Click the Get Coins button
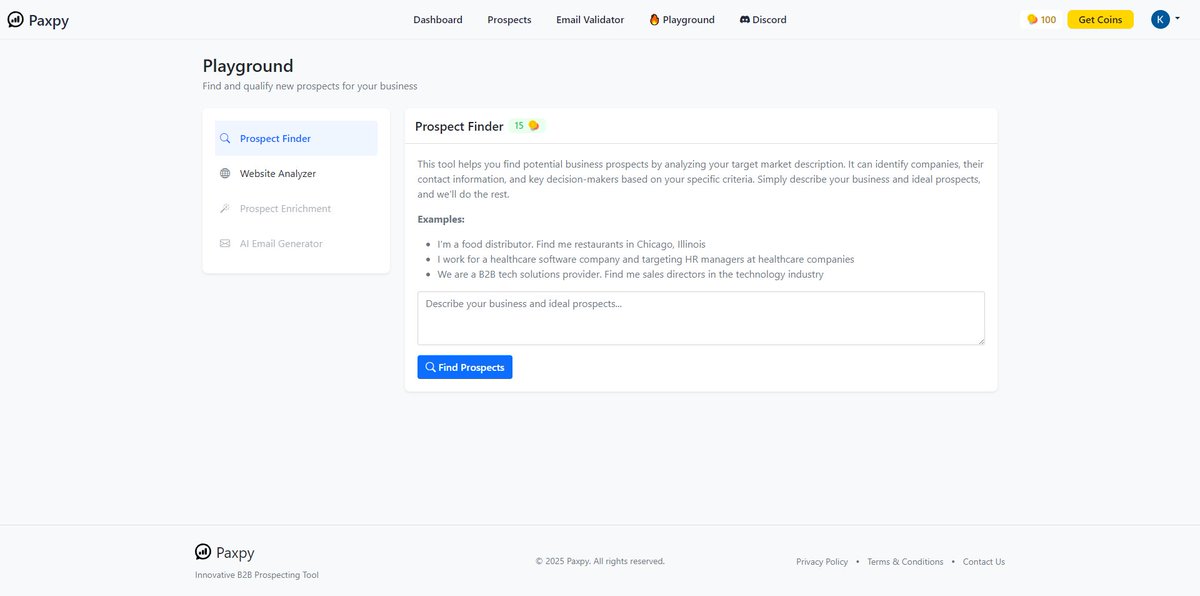 click(x=1100, y=20)
